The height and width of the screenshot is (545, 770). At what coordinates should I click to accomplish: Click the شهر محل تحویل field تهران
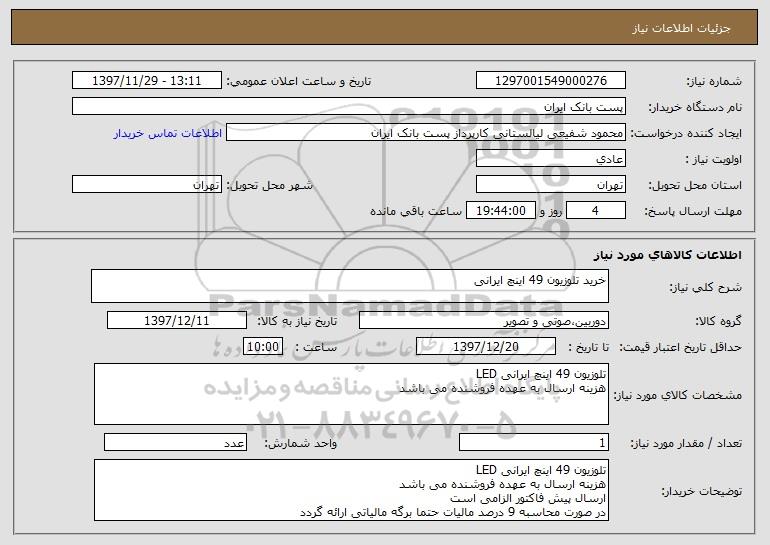point(147,185)
